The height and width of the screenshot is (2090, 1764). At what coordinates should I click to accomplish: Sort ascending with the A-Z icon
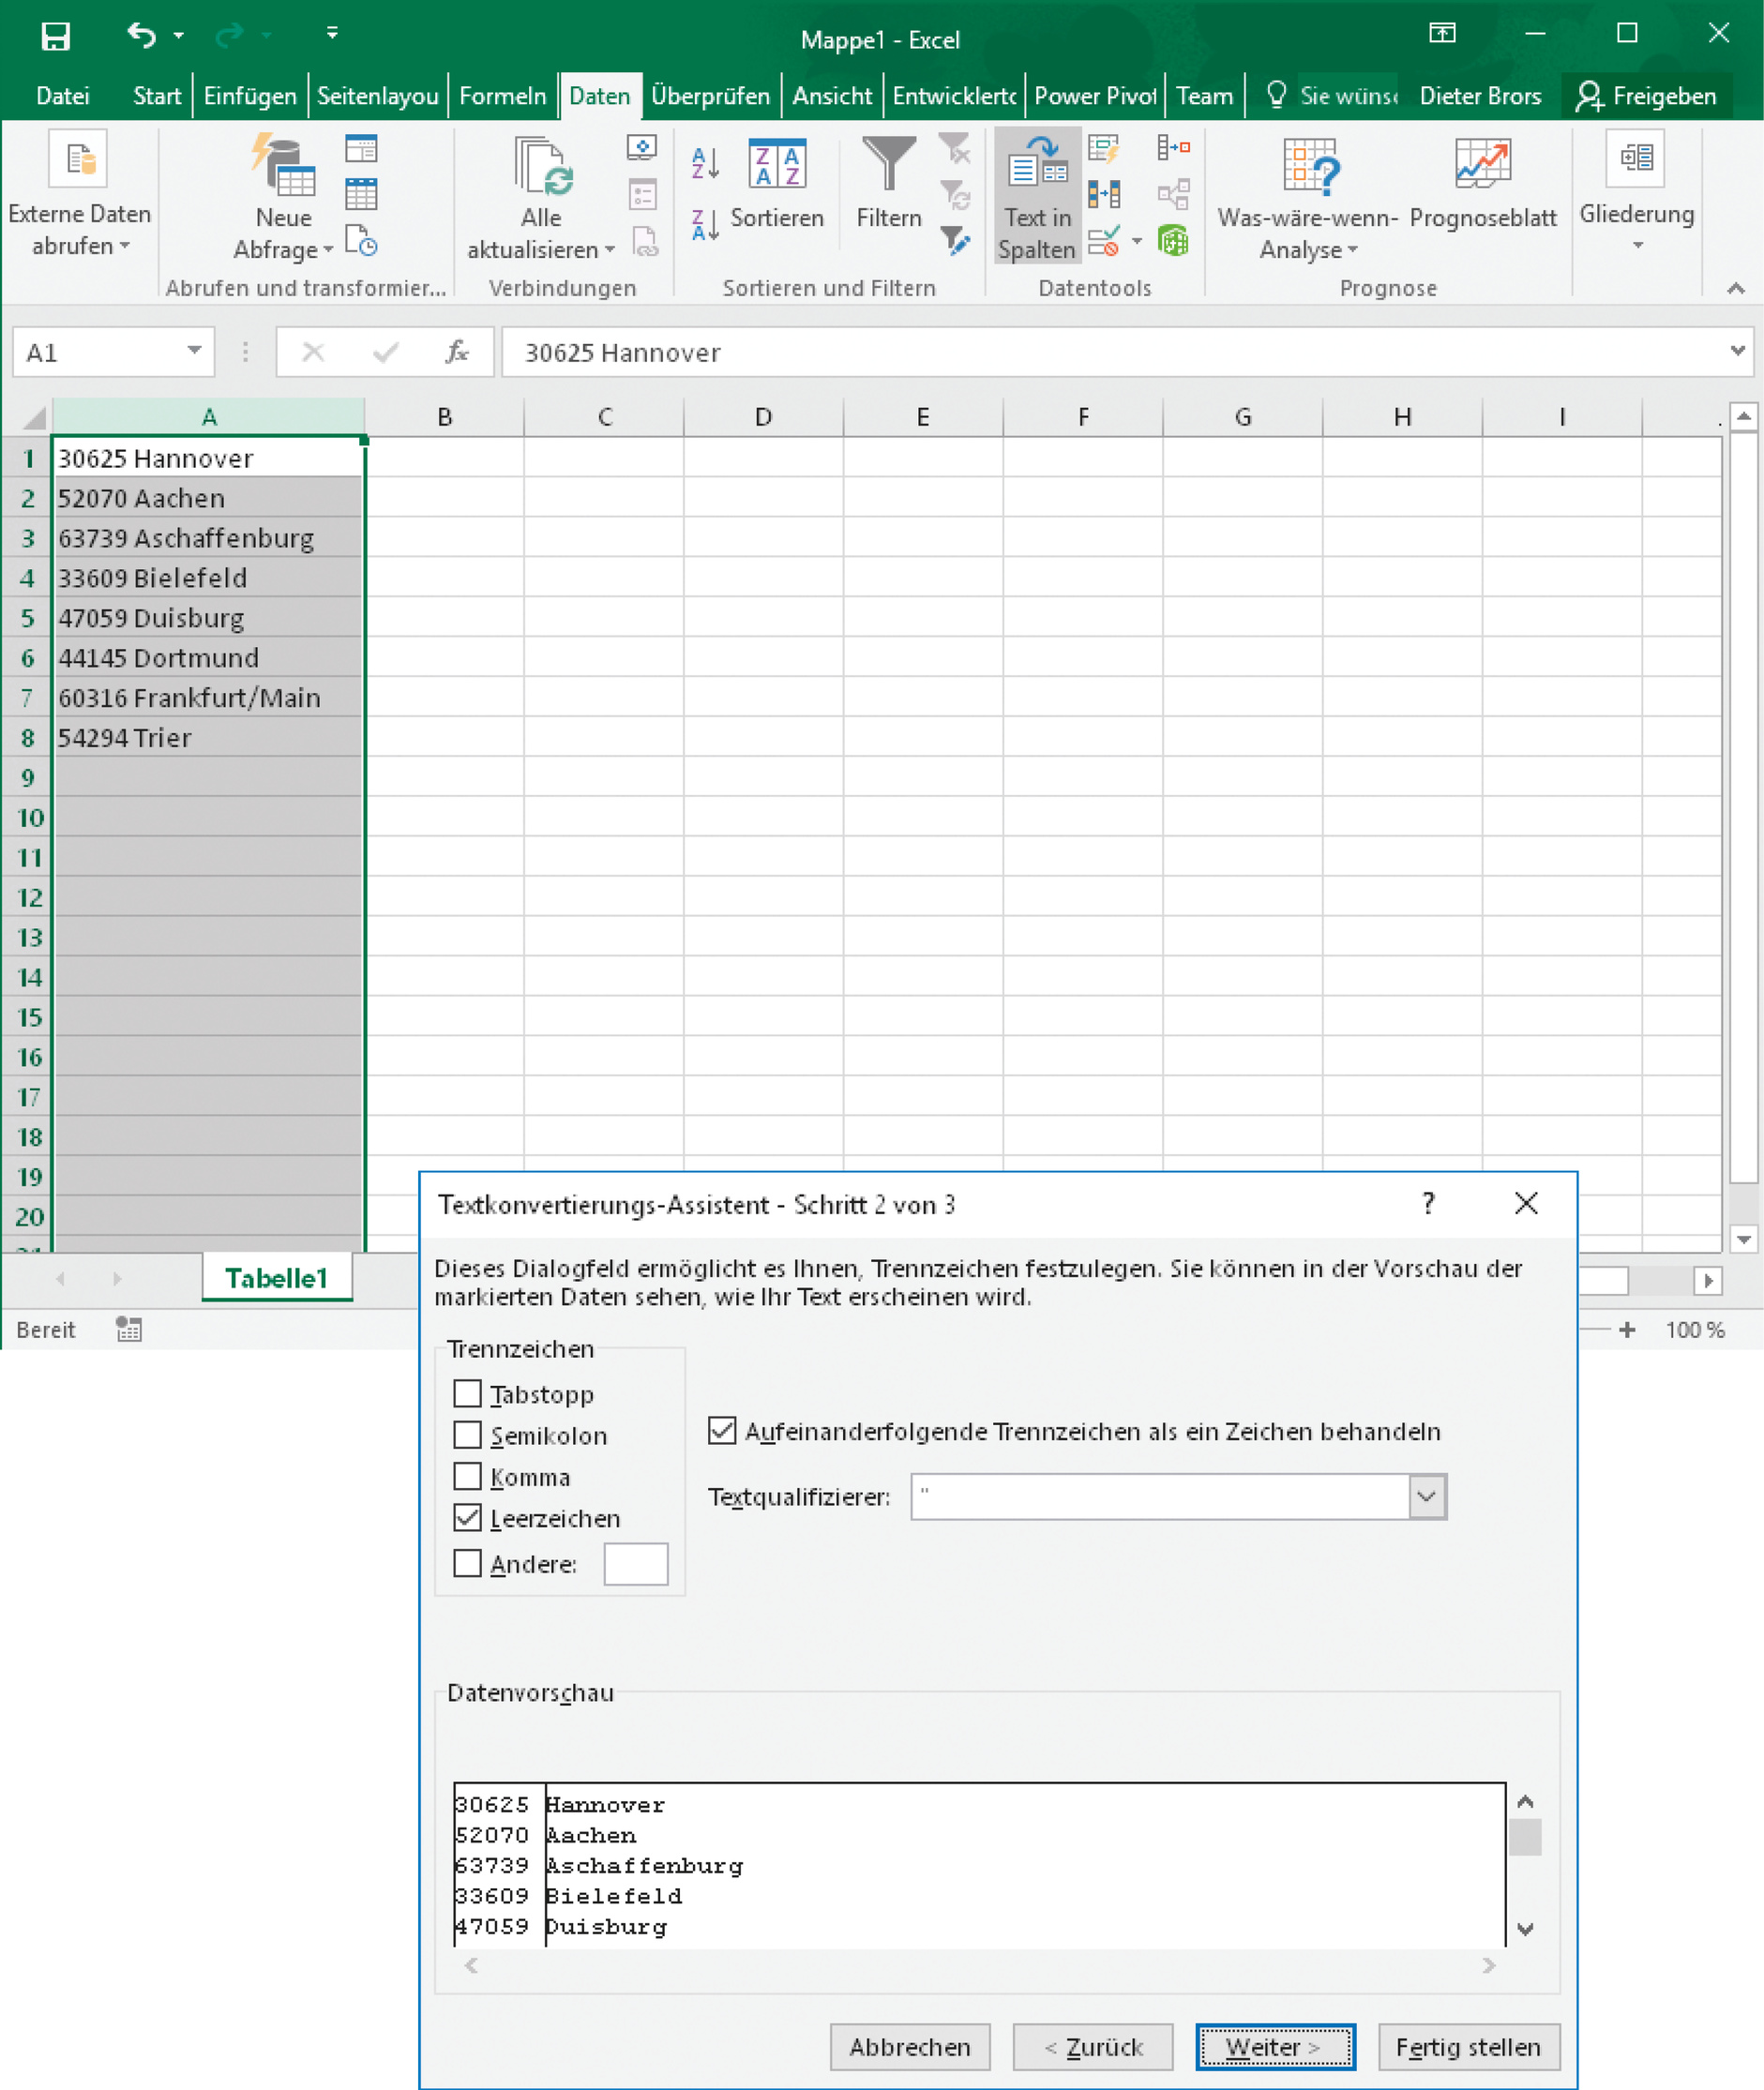tap(705, 163)
